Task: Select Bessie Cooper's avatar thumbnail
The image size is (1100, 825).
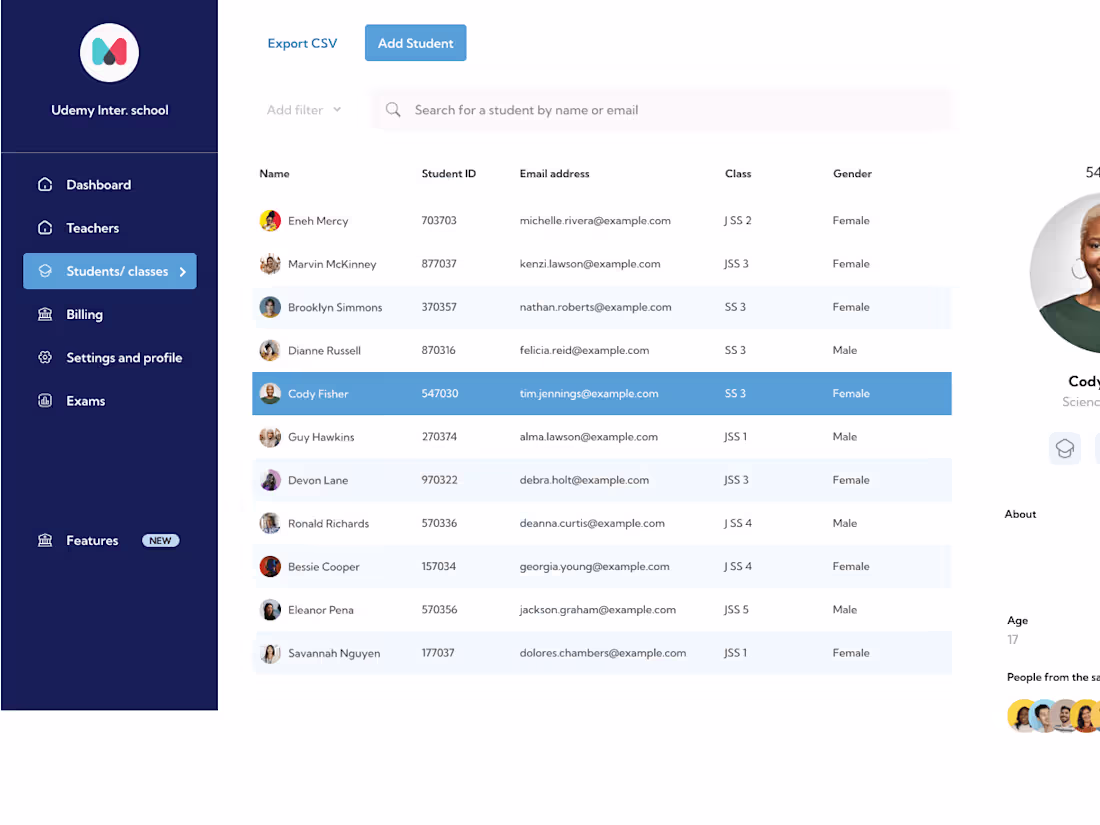Action: pos(270,566)
